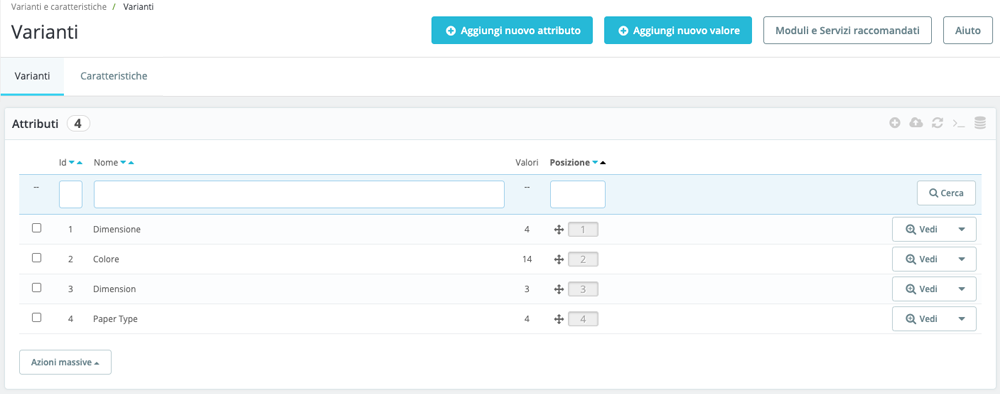Click the refresh list icon in Attributi header

937,123
